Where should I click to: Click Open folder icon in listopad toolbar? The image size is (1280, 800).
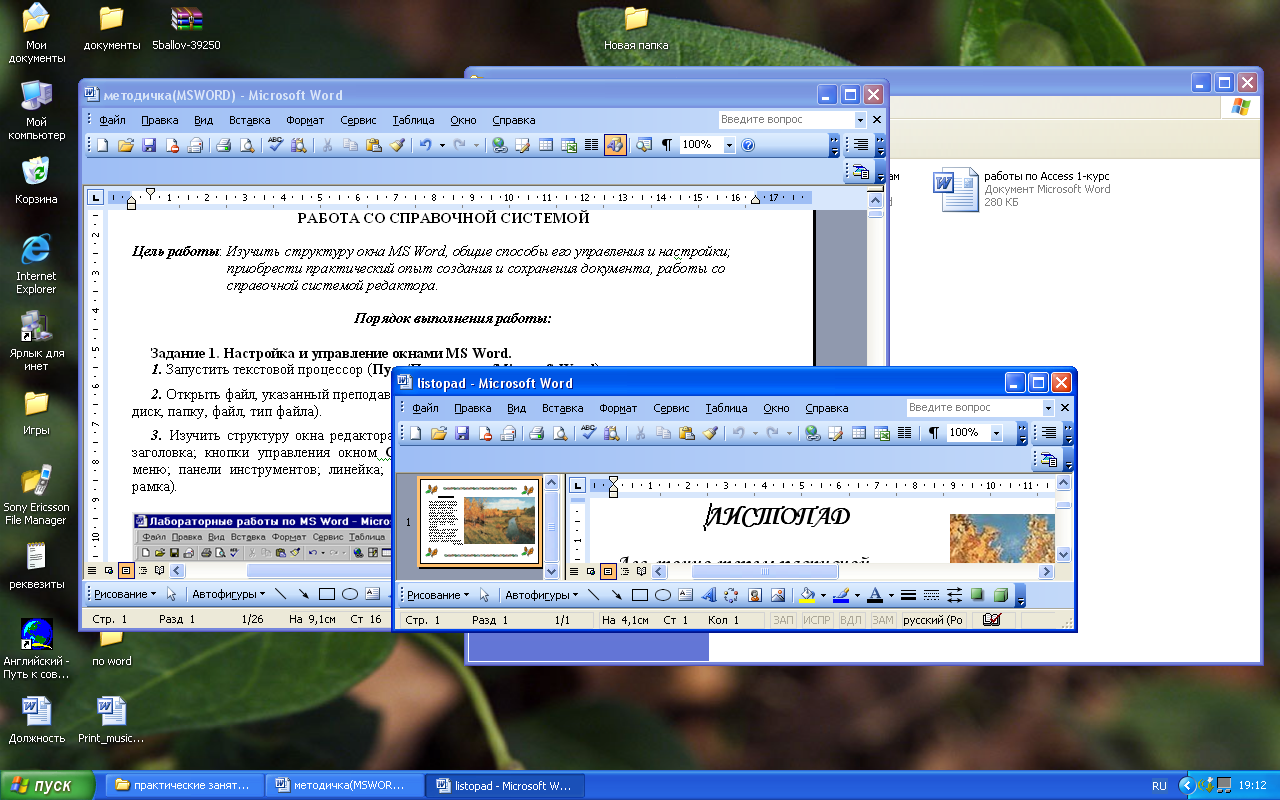click(439, 433)
